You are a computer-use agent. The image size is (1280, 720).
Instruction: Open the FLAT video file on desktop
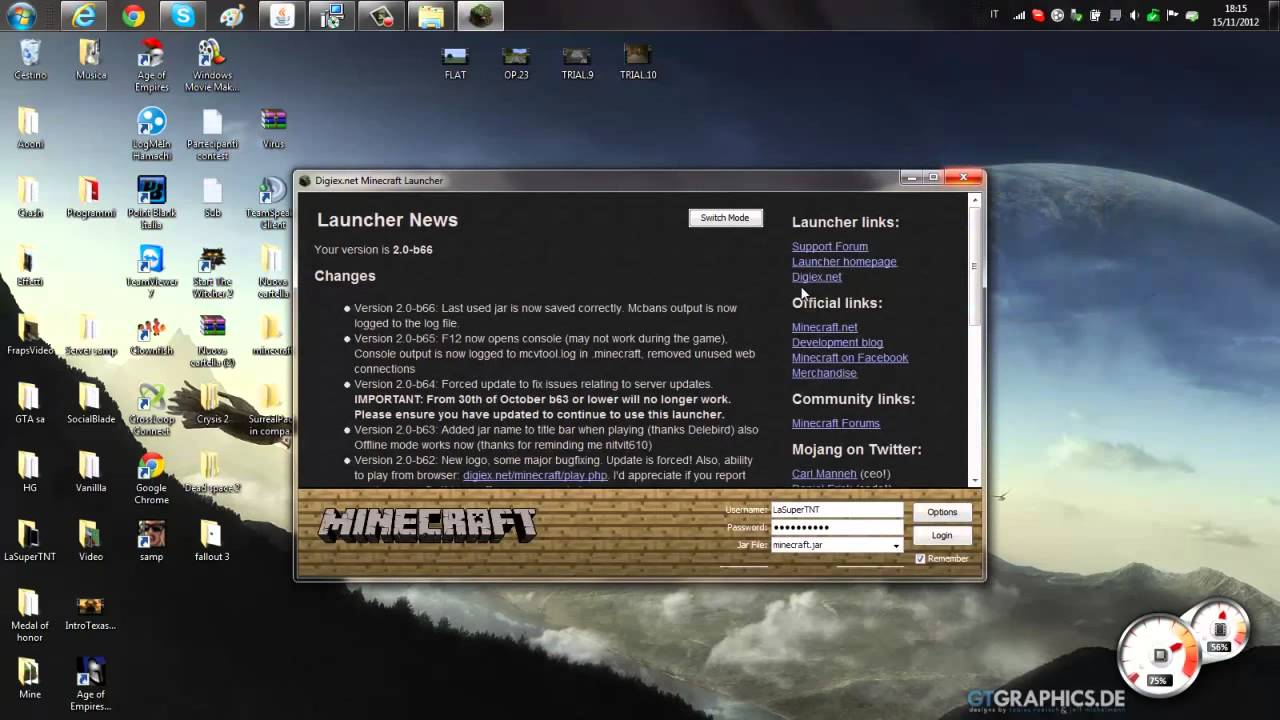pos(455,62)
